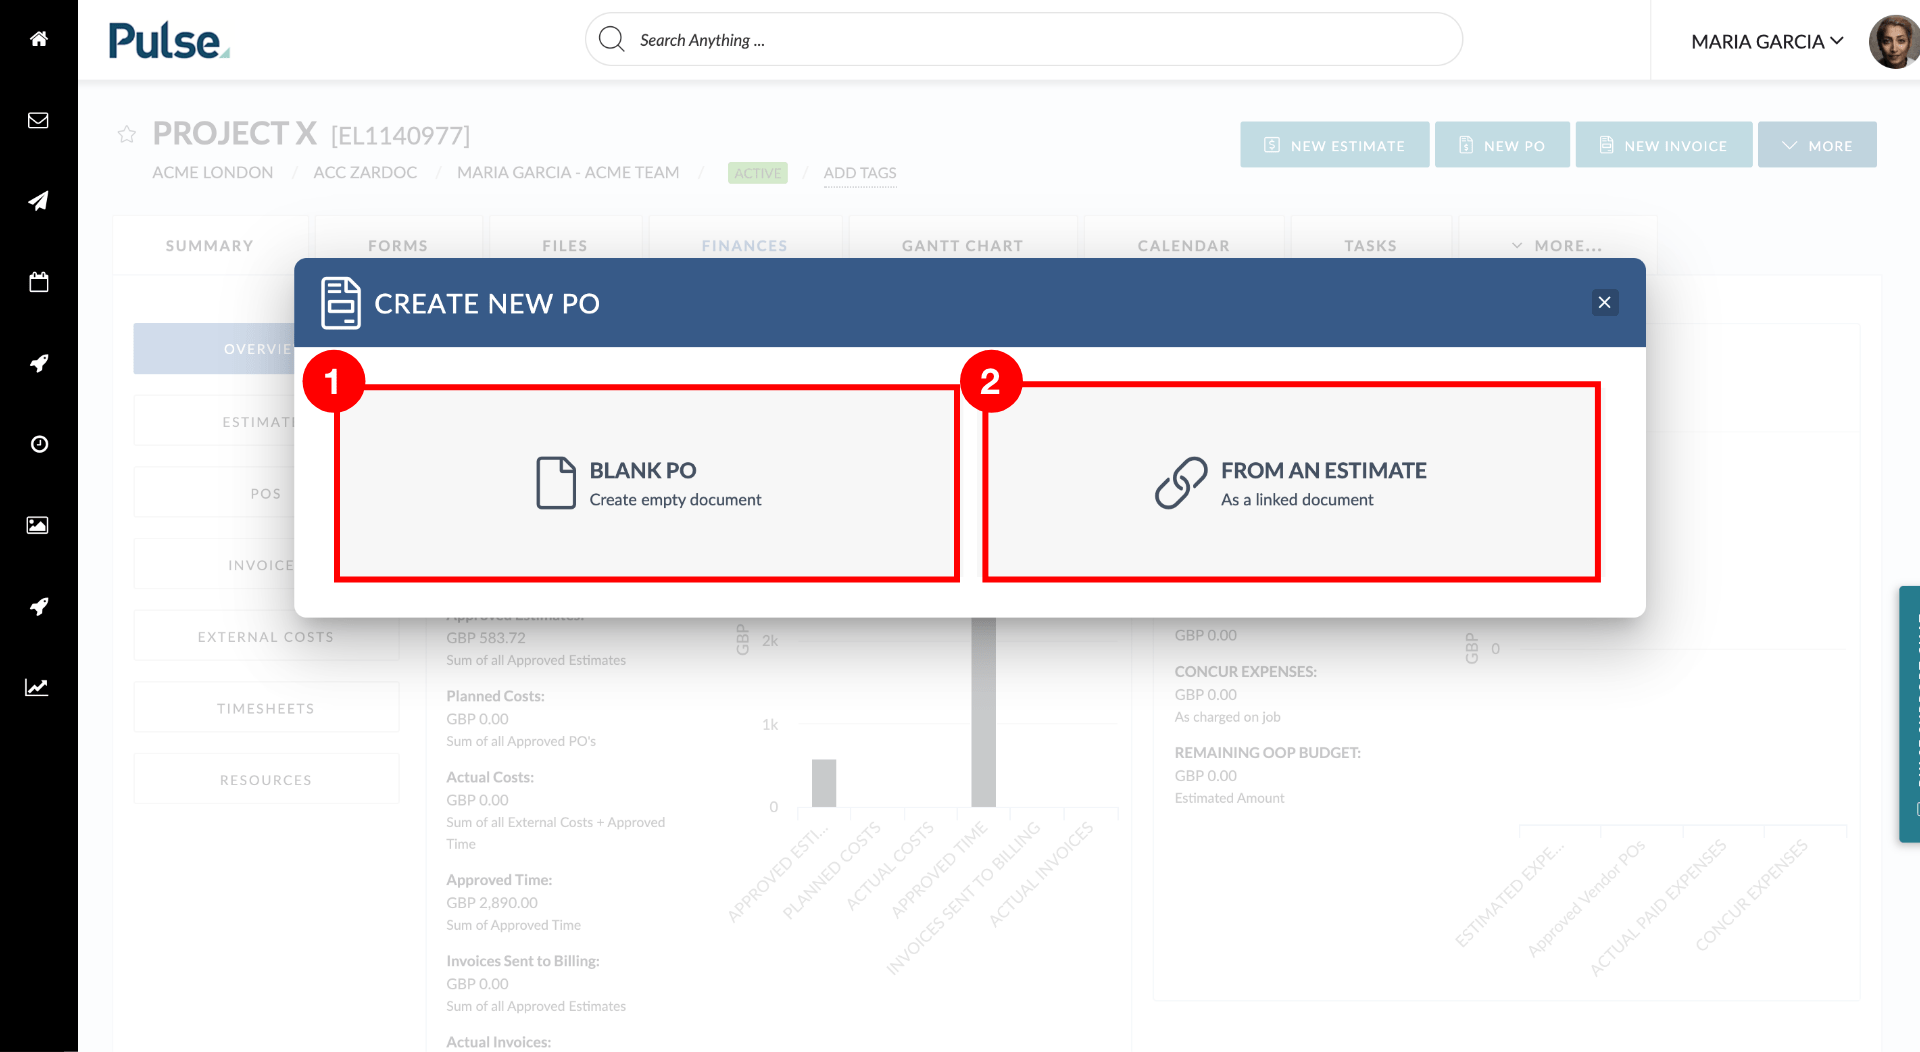The image size is (1920, 1052).
Task: Click the New Invoice button
Action: [1664, 145]
